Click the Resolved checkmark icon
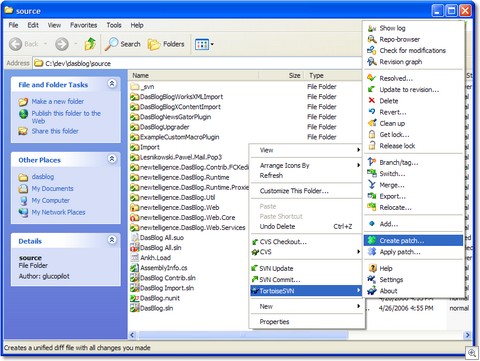Viewport: 480px width, 361px height. 372,78
